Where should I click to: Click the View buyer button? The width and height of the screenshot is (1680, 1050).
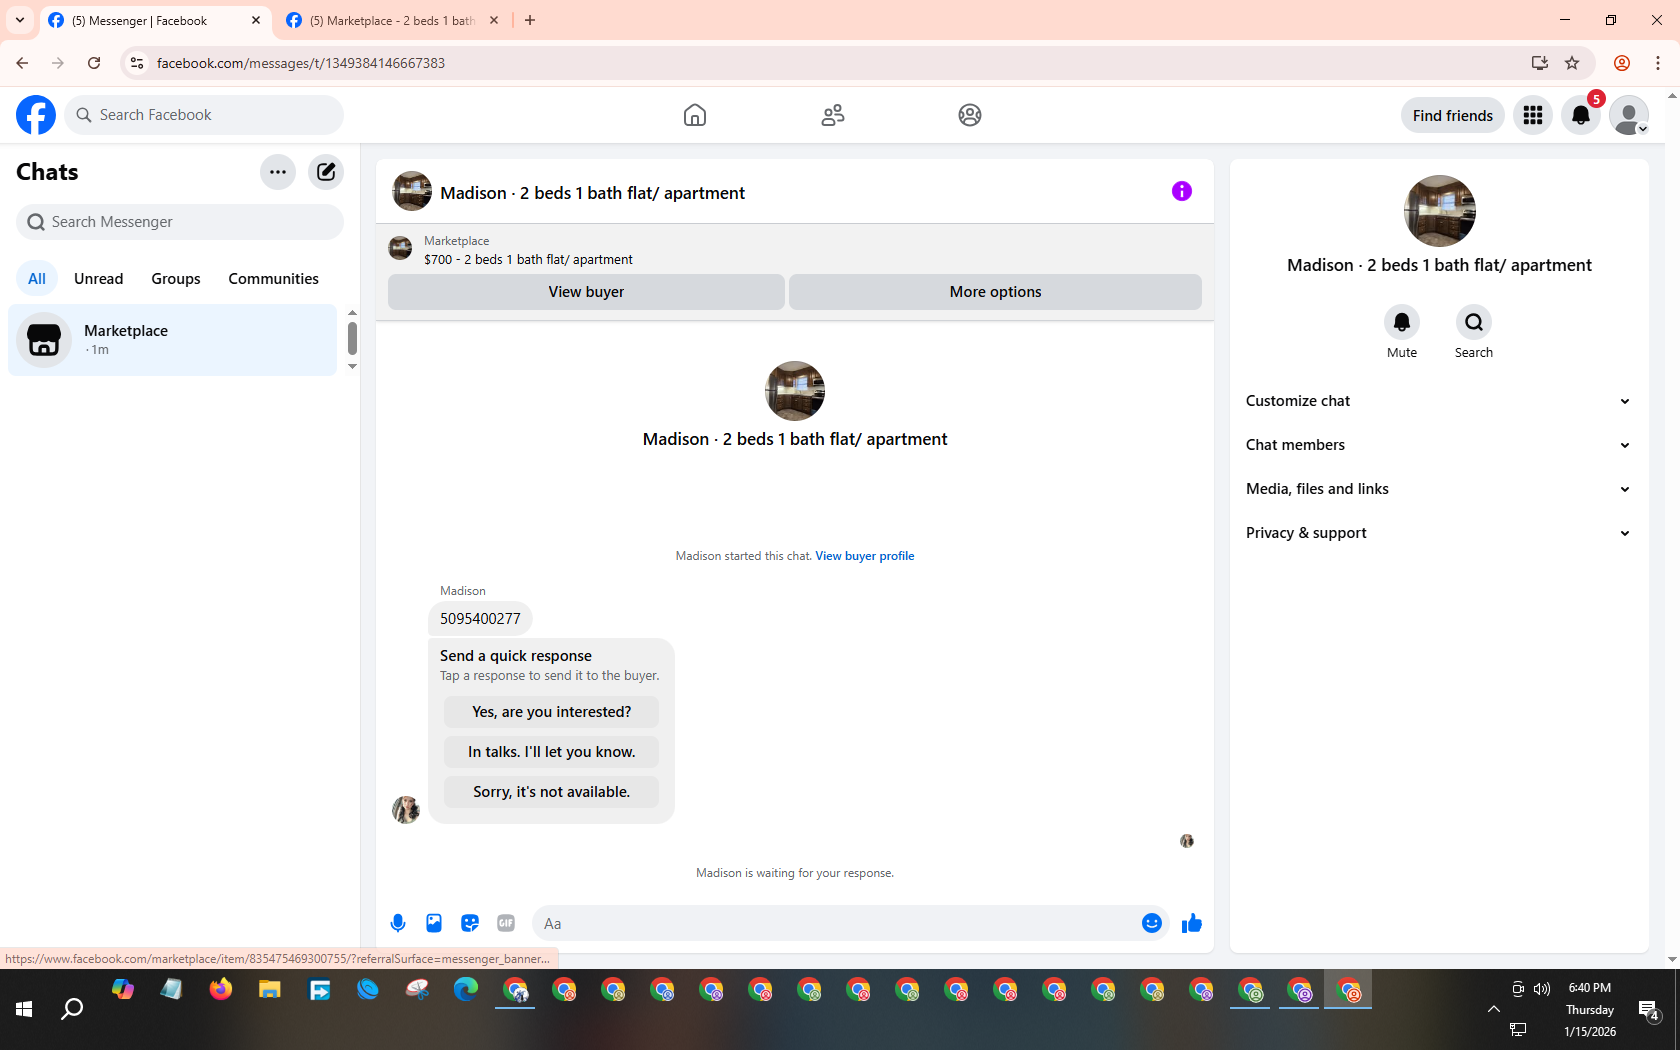point(586,292)
